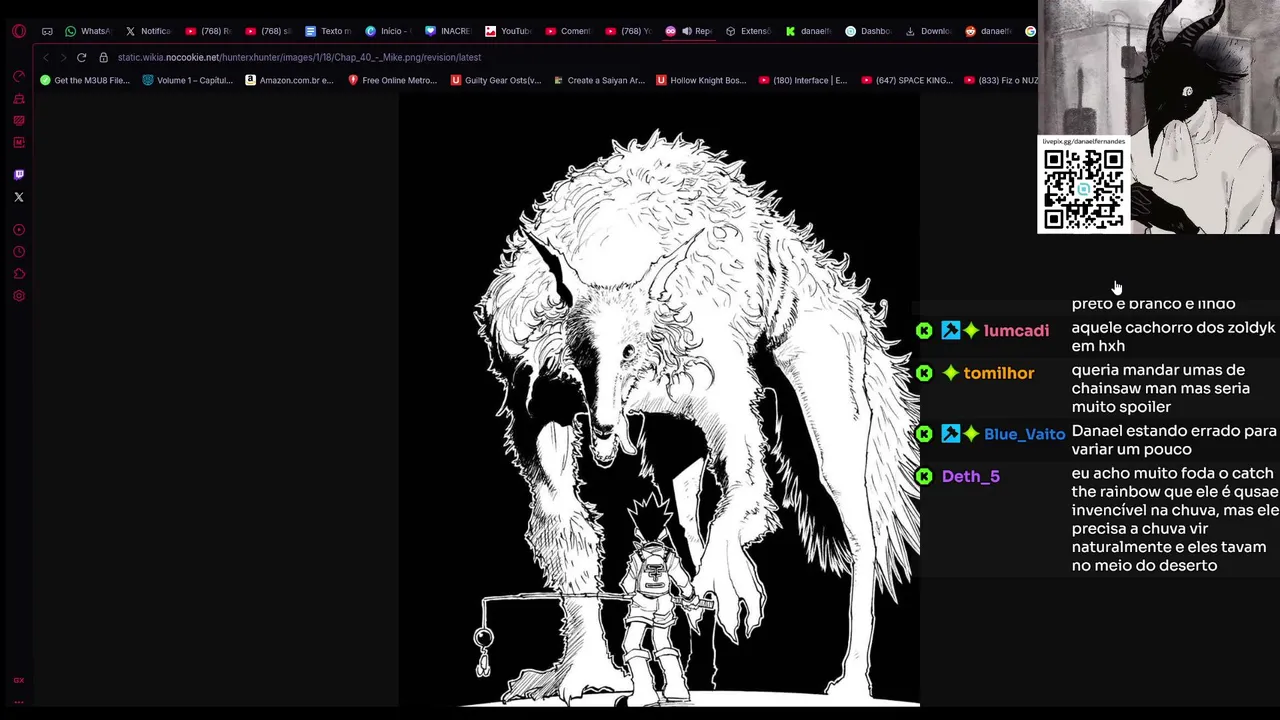This screenshot has width=1280, height=720.
Task: Open the Create a Saiyan Ar bookmark
Action: pyautogui.click(x=598, y=80)
